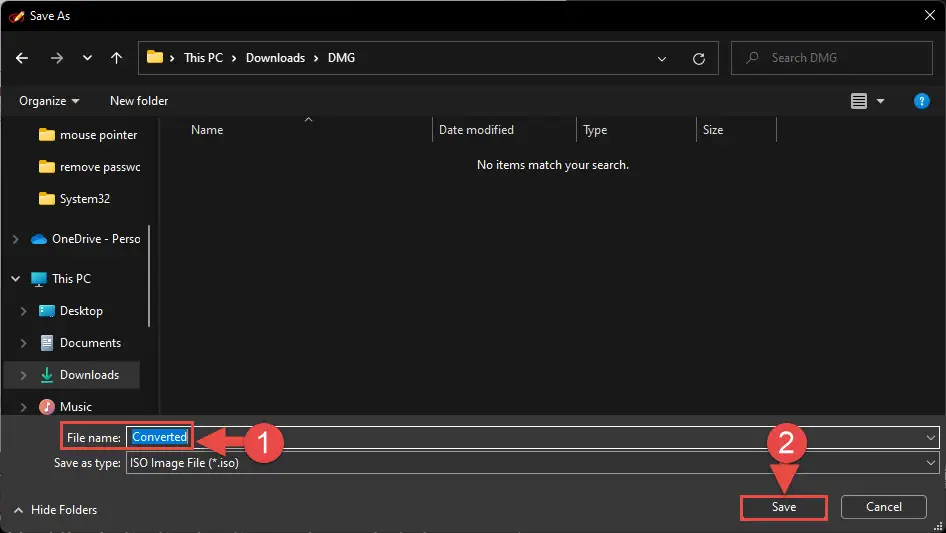Open the File name dropdown arrow
This screenshot has height=533, width=946.
(930, 438)
